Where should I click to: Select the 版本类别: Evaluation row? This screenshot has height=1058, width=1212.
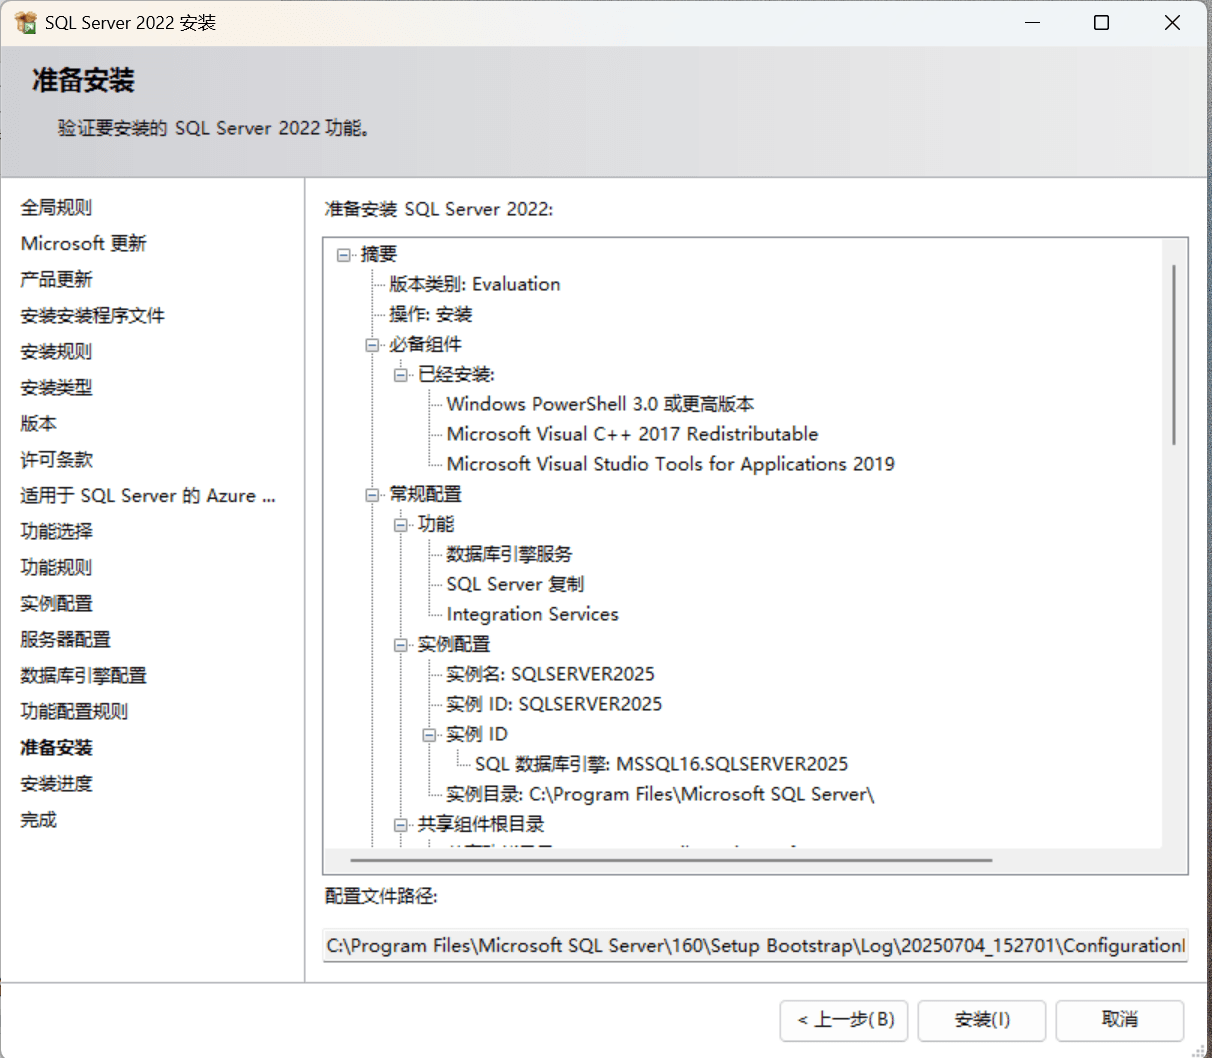point(475,284)
